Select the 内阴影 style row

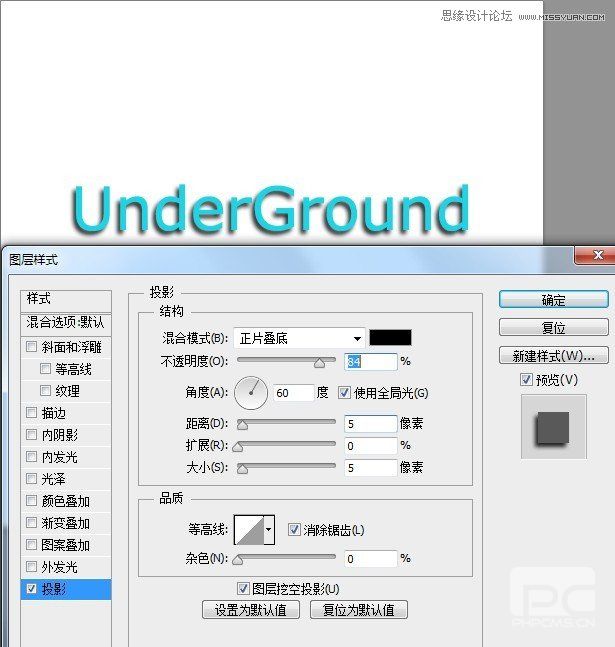pyautogui.click(x=66, y=435)
